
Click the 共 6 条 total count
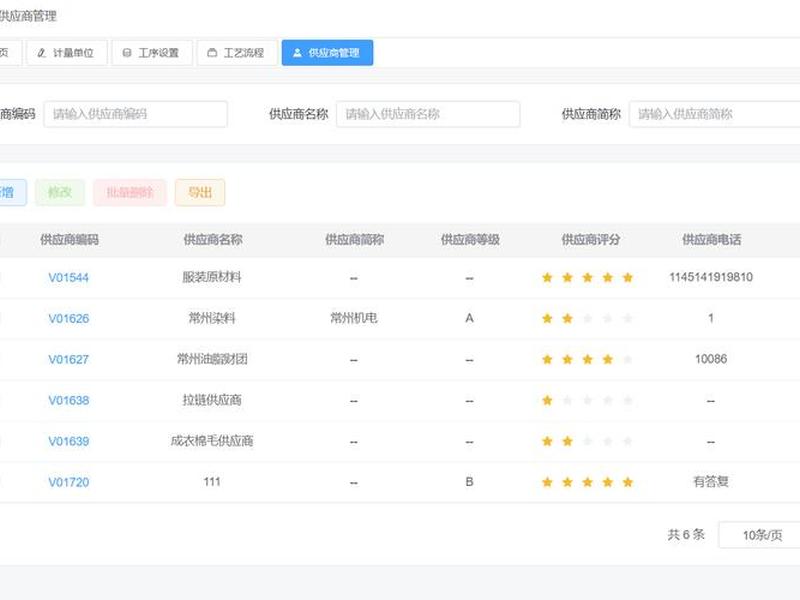point(686,535)
